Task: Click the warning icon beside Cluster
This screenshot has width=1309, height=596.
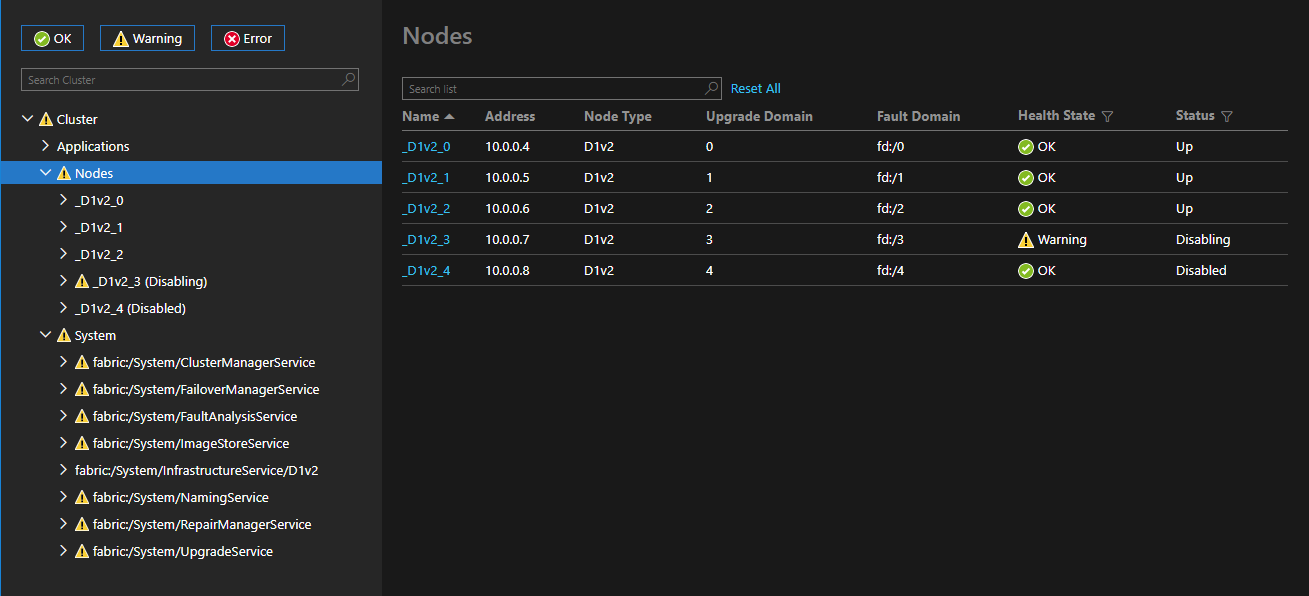Action: [46, 119]
